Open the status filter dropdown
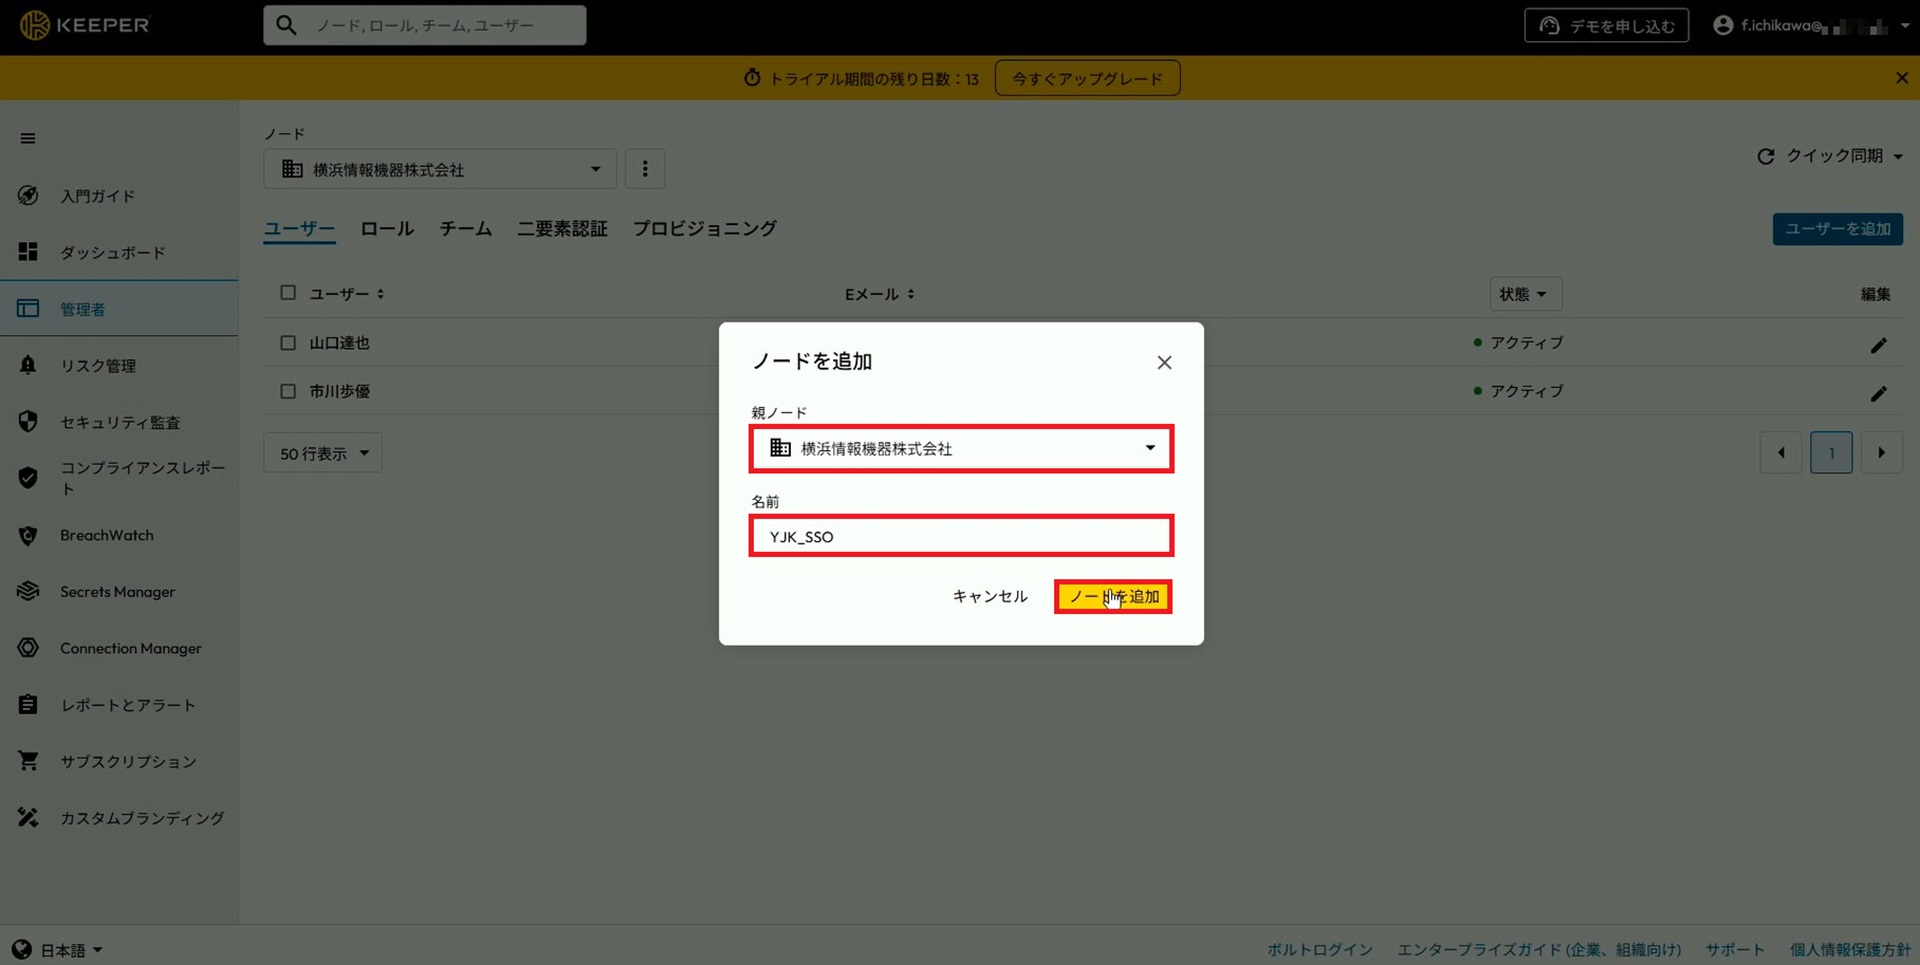 pyautogui.click(x=1524, y=294)
